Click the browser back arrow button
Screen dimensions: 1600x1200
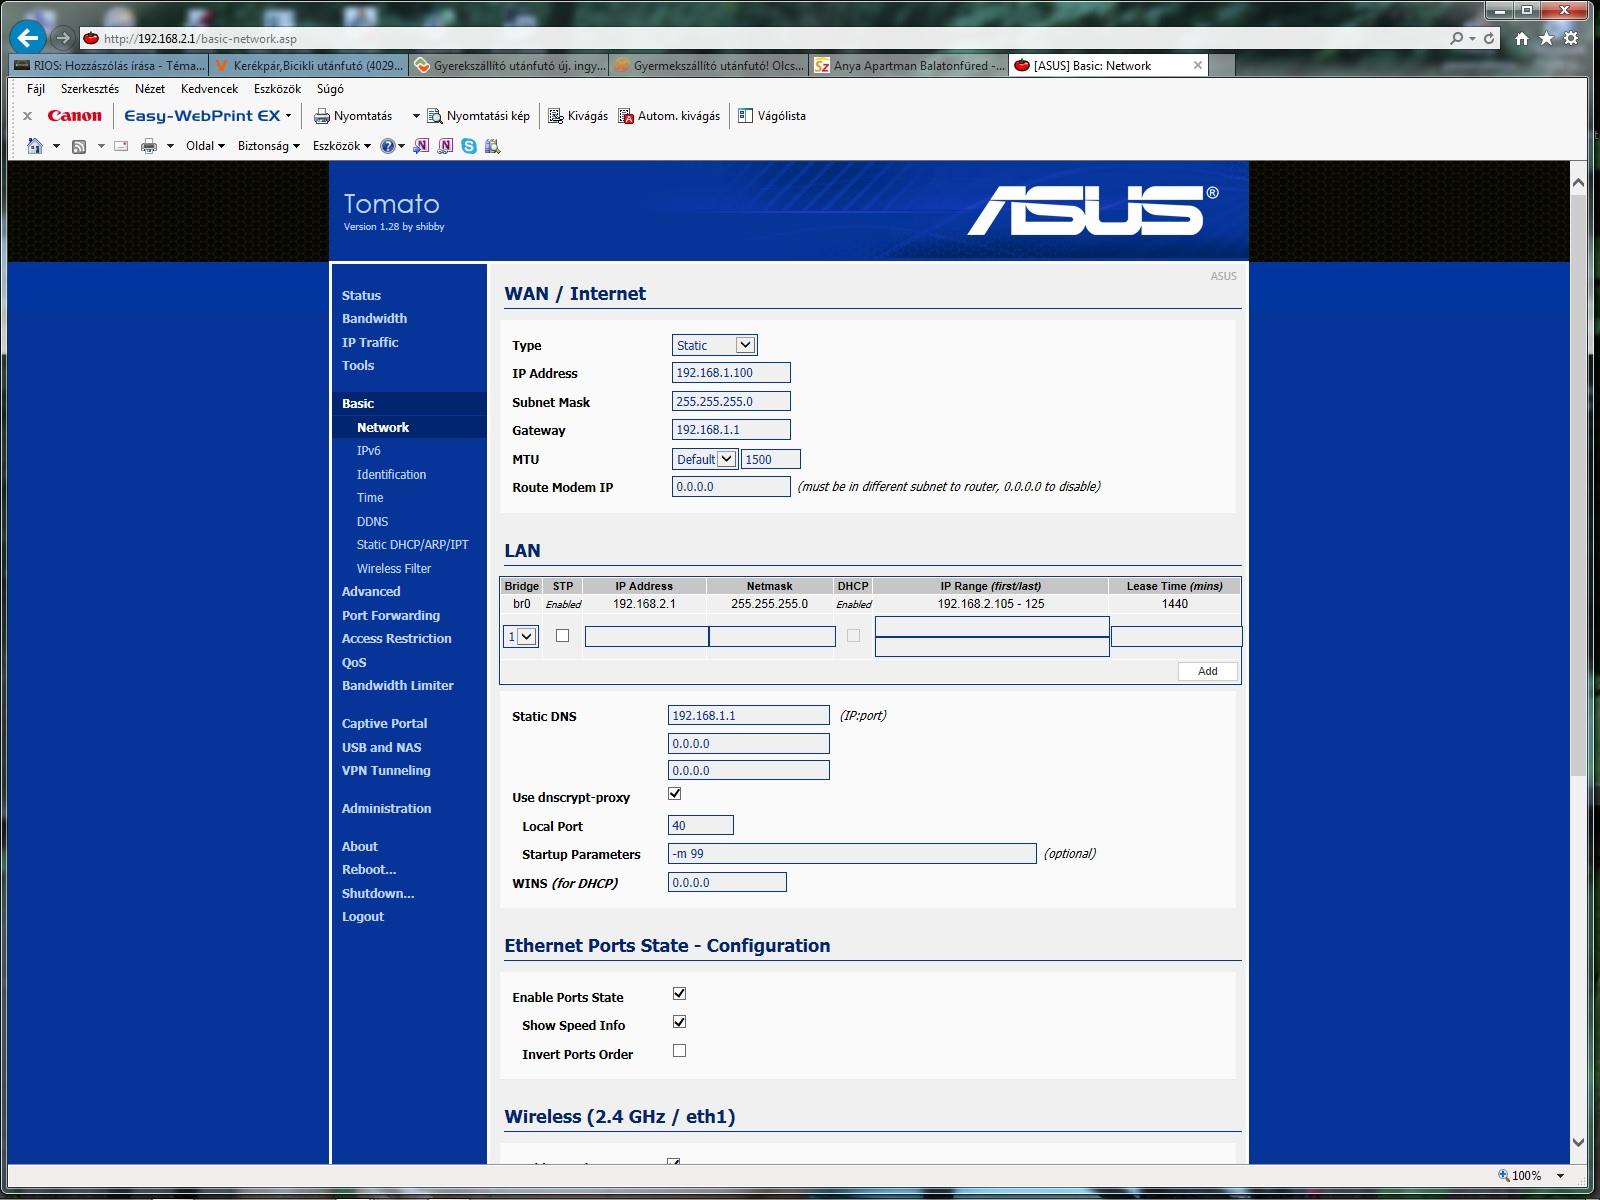pos(28,38)
